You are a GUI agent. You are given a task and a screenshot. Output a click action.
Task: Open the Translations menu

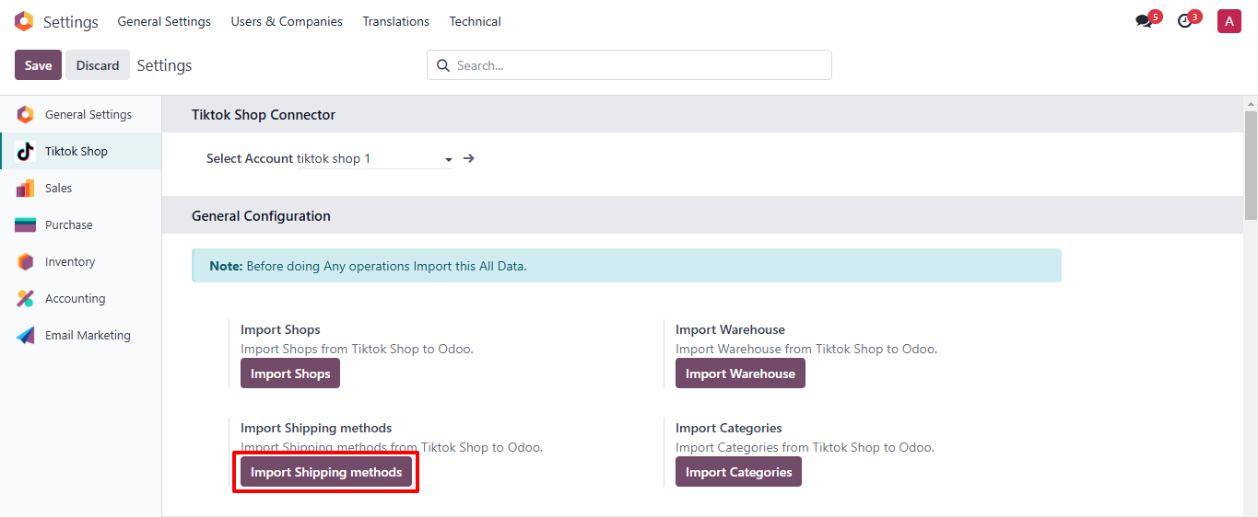[396, 21]
